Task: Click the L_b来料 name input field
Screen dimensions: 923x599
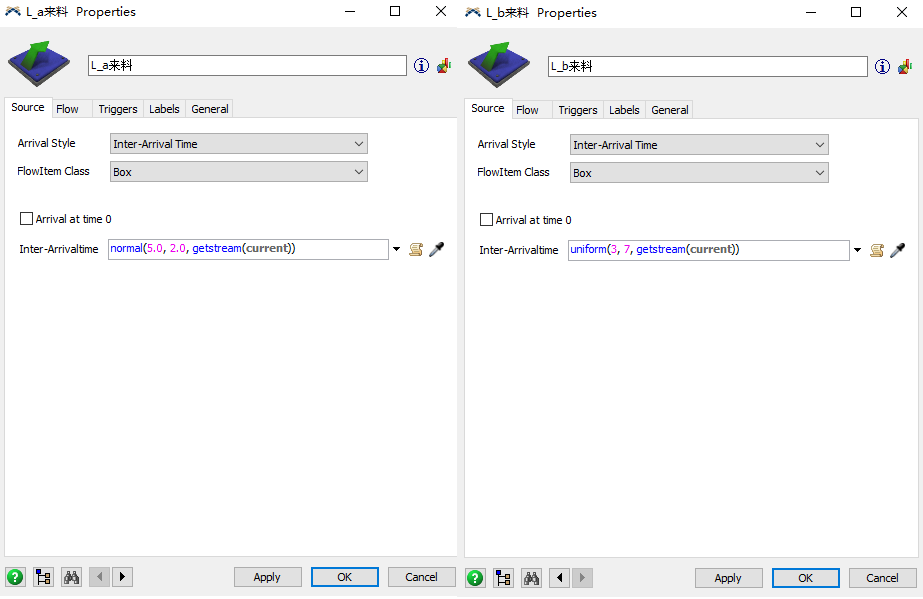Action: [708, 66]
